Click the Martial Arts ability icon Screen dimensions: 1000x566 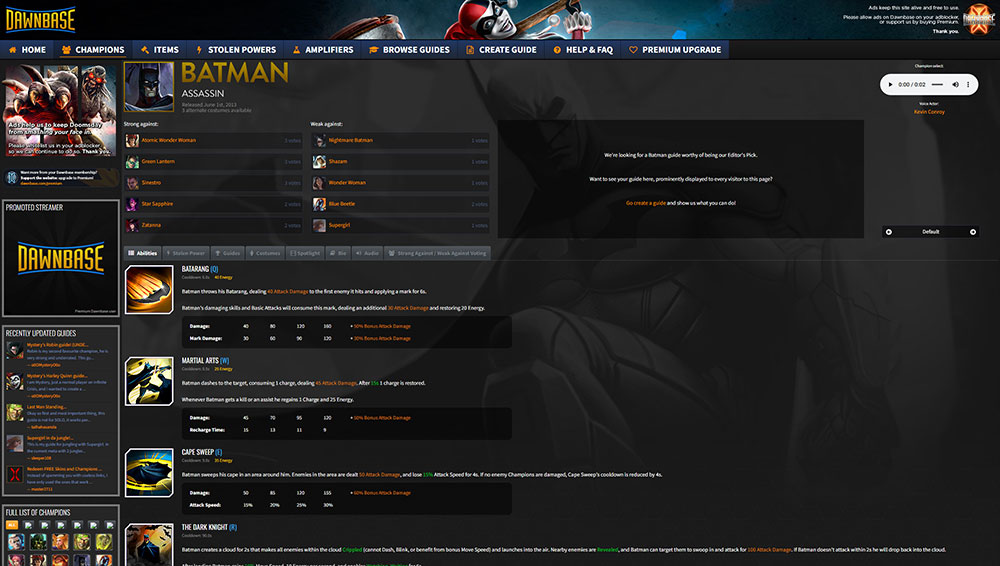(x=149, y=381)
